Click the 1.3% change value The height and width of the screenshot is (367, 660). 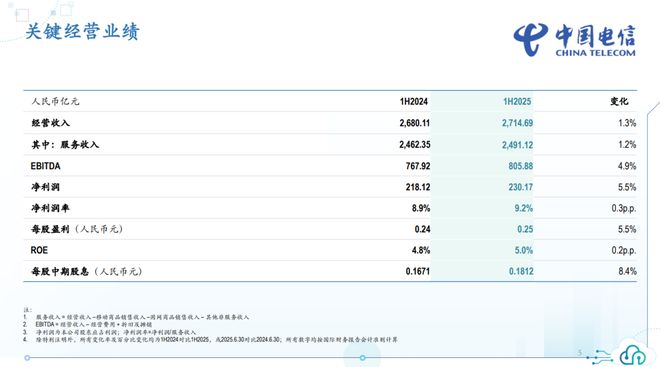point(627,123)
